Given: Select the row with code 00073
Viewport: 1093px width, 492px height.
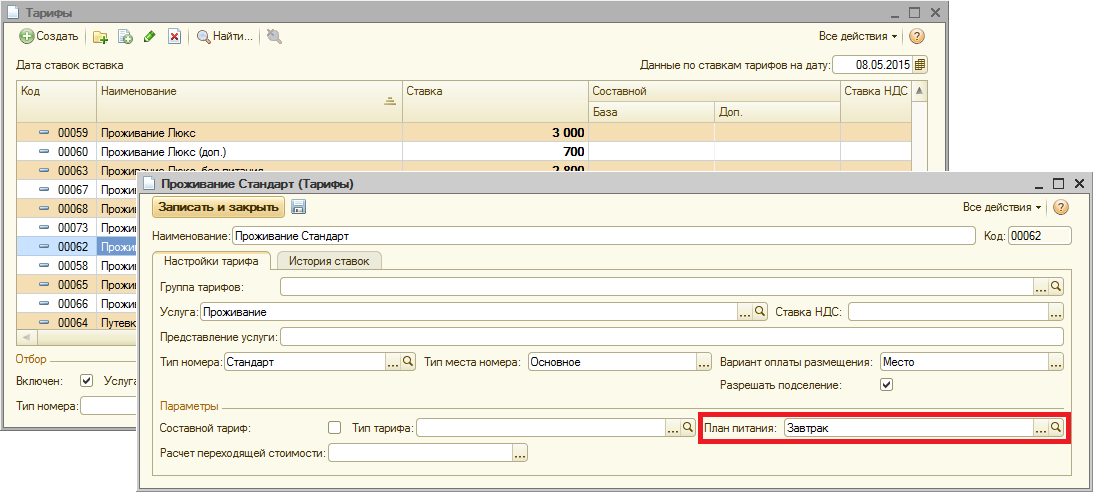Looking at the screenshot, I should point(77,227).
